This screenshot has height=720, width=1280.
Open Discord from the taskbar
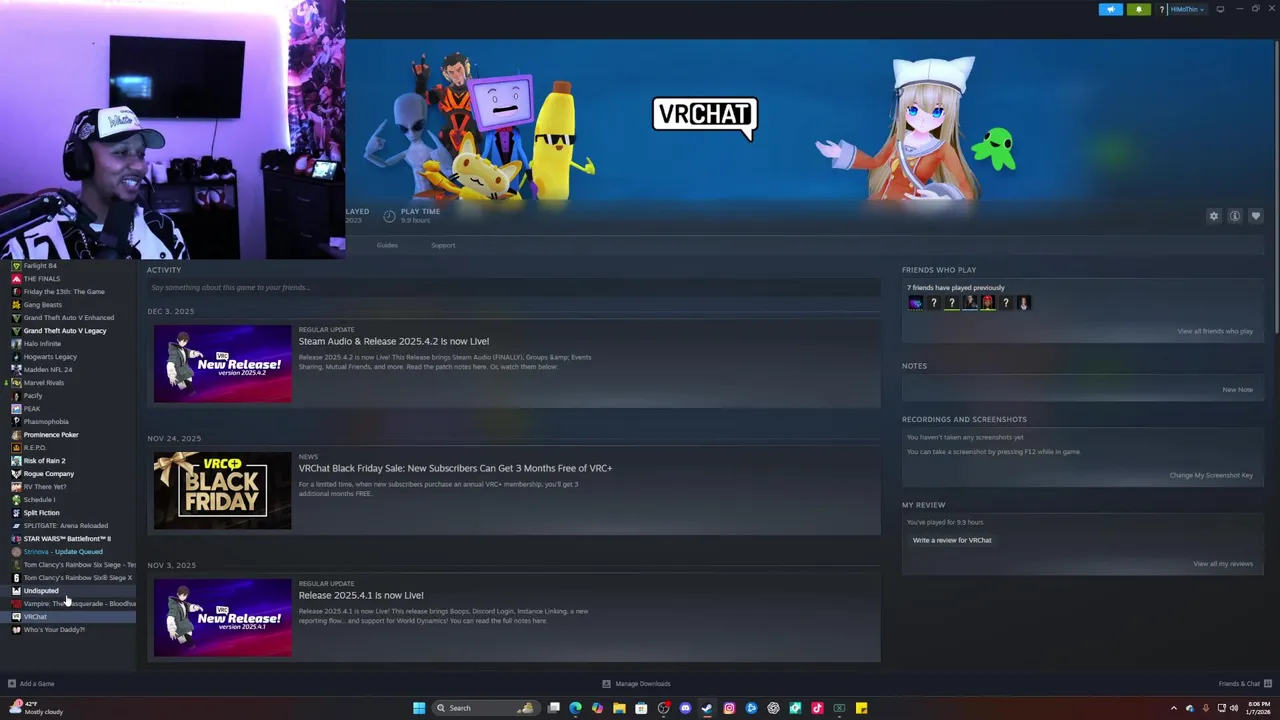click(x=685, y=708)
